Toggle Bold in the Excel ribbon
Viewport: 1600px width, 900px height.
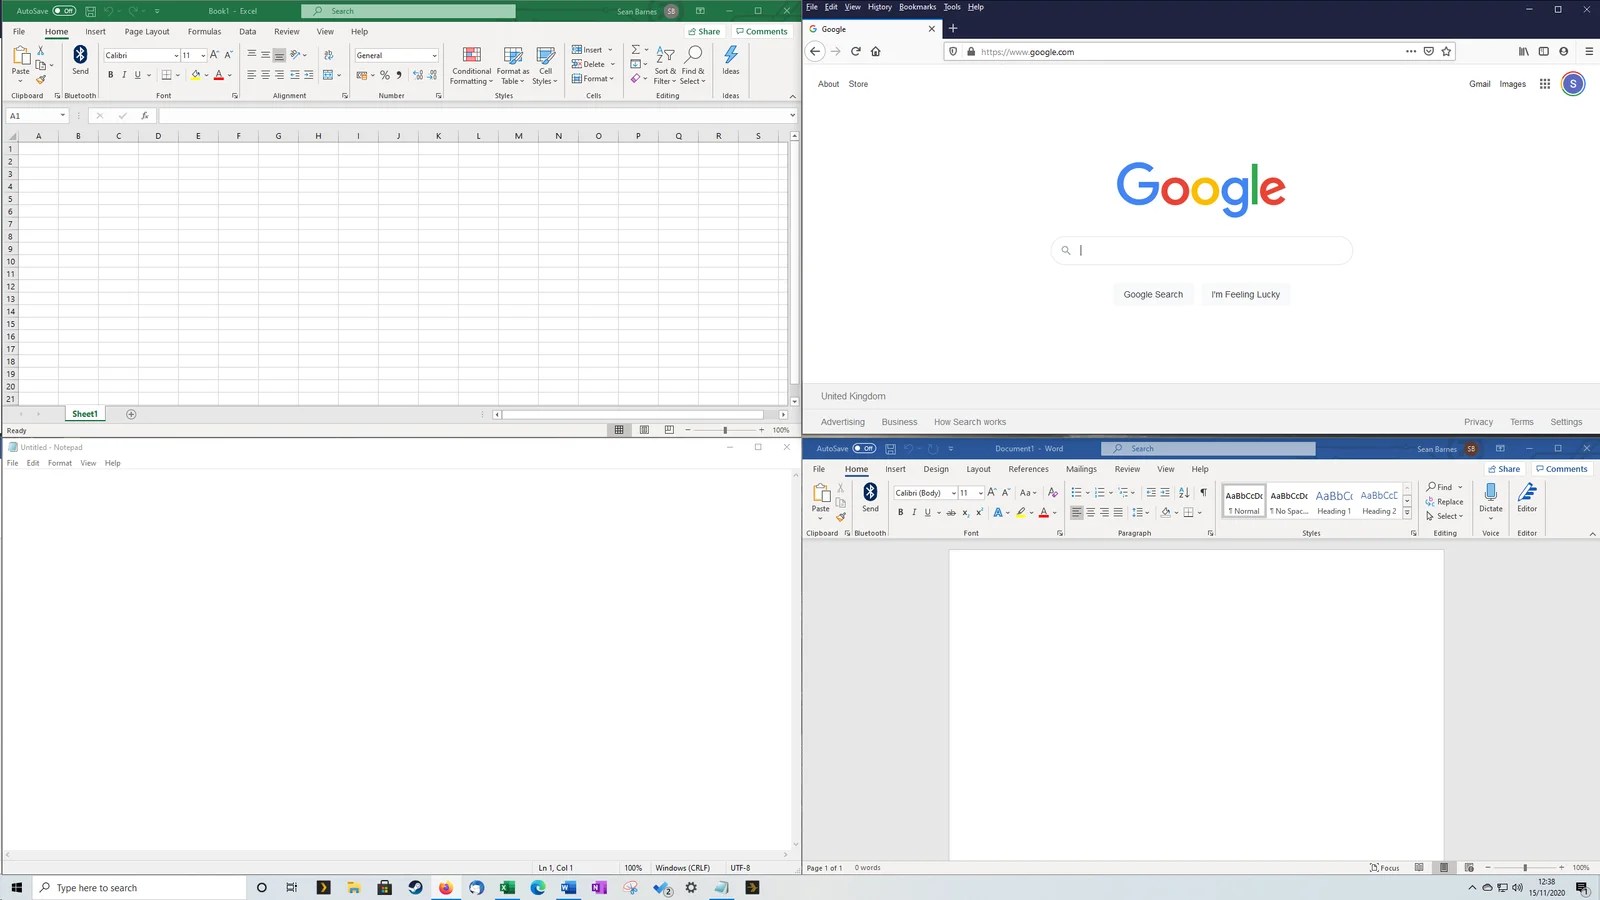pyautogui.click(x=111, y=75)
